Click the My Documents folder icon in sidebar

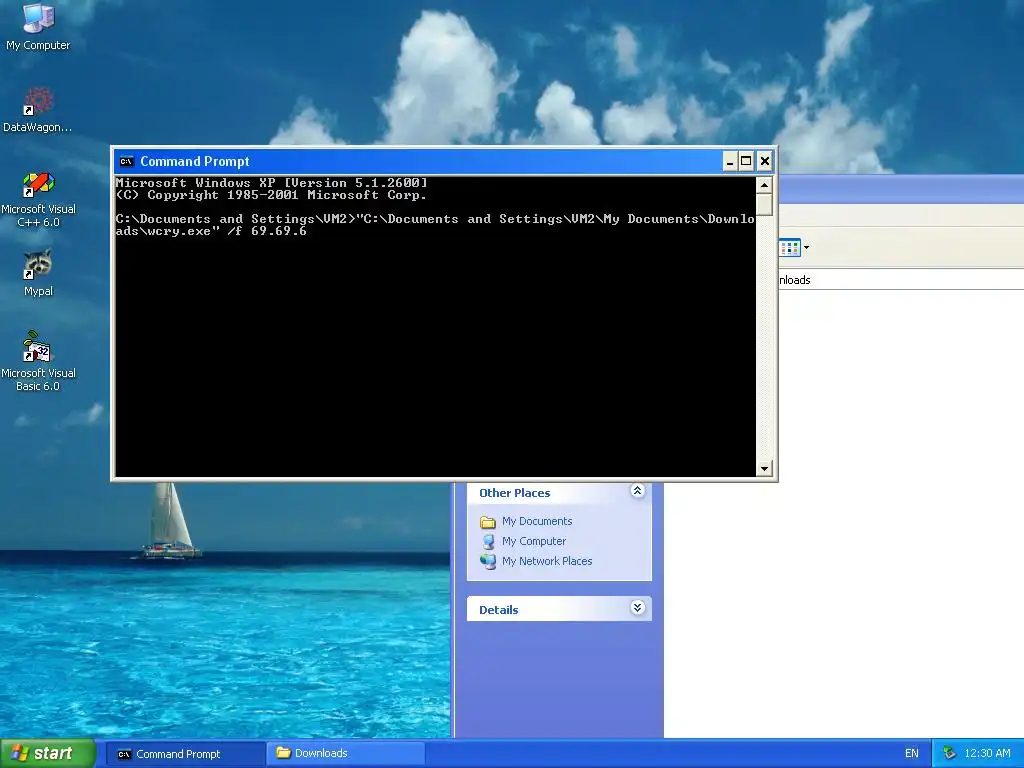(x=488, y=522)
